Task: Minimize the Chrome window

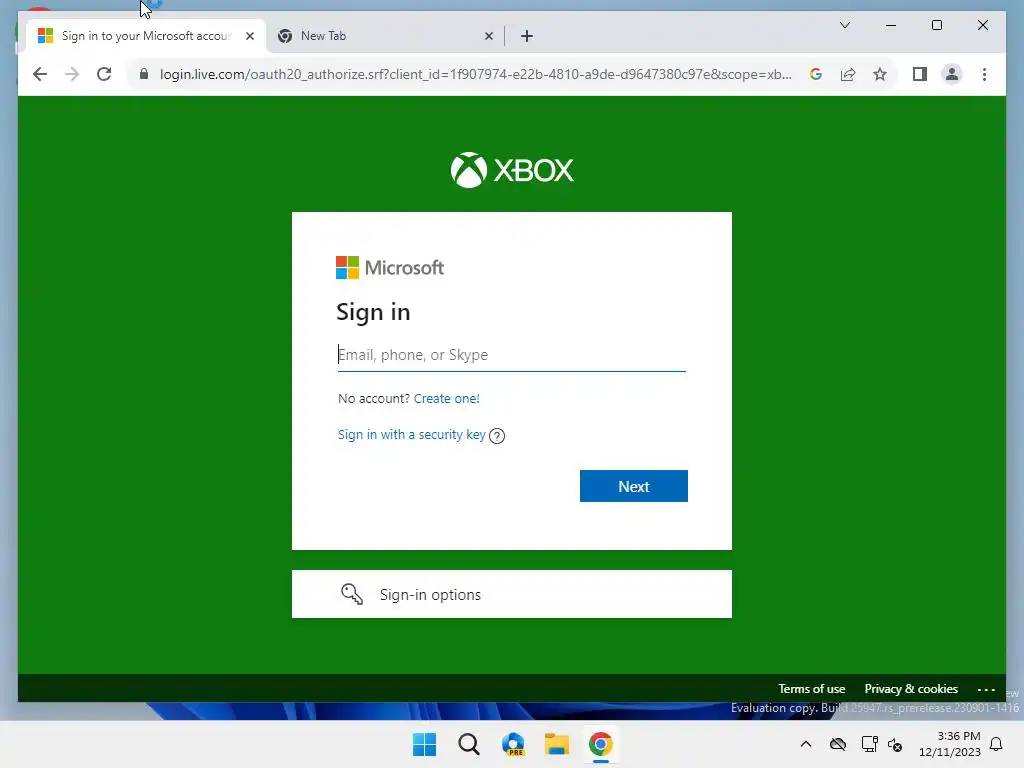Action: 891,25
